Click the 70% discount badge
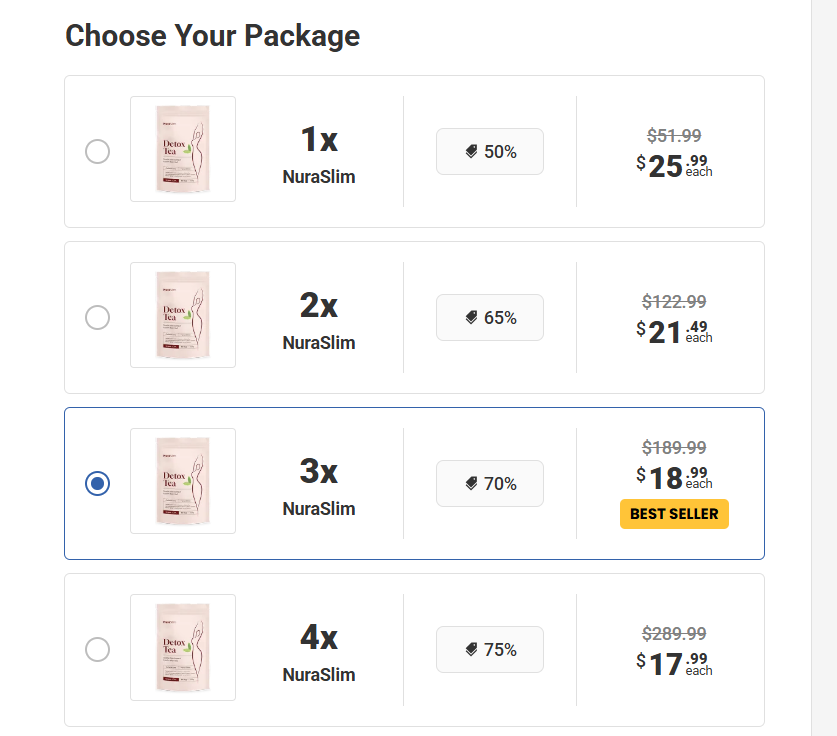Viewport: 837px width, 736px height. [x=489, y=483]
